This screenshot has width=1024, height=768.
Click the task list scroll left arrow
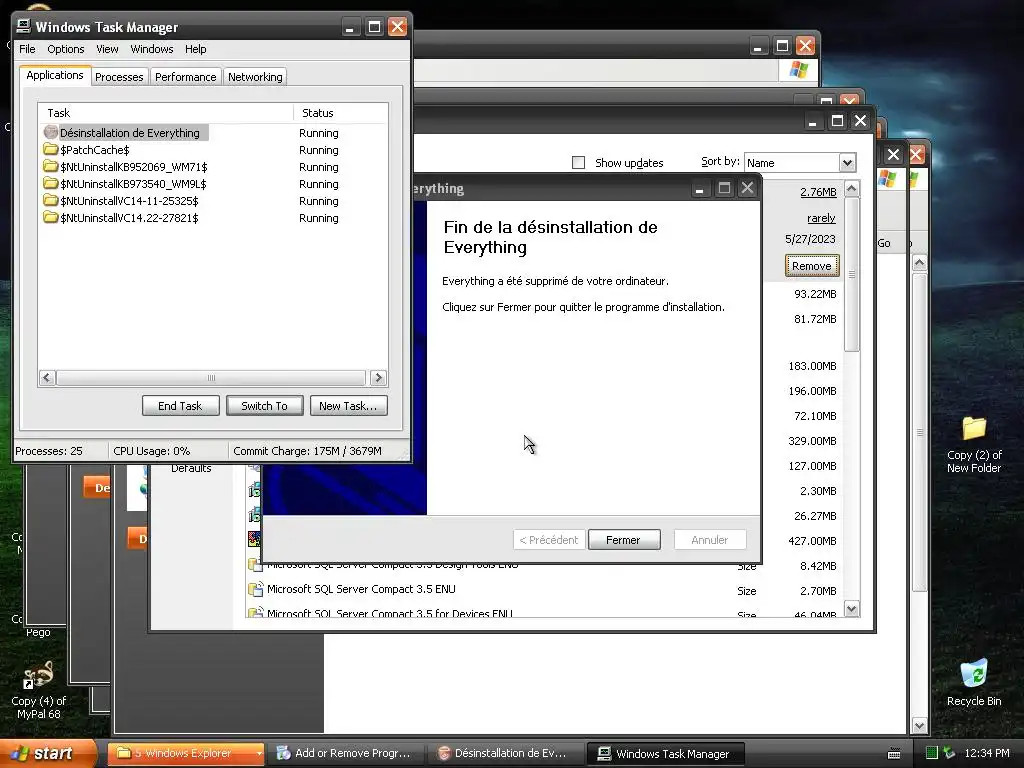click(x=46, y=377)
